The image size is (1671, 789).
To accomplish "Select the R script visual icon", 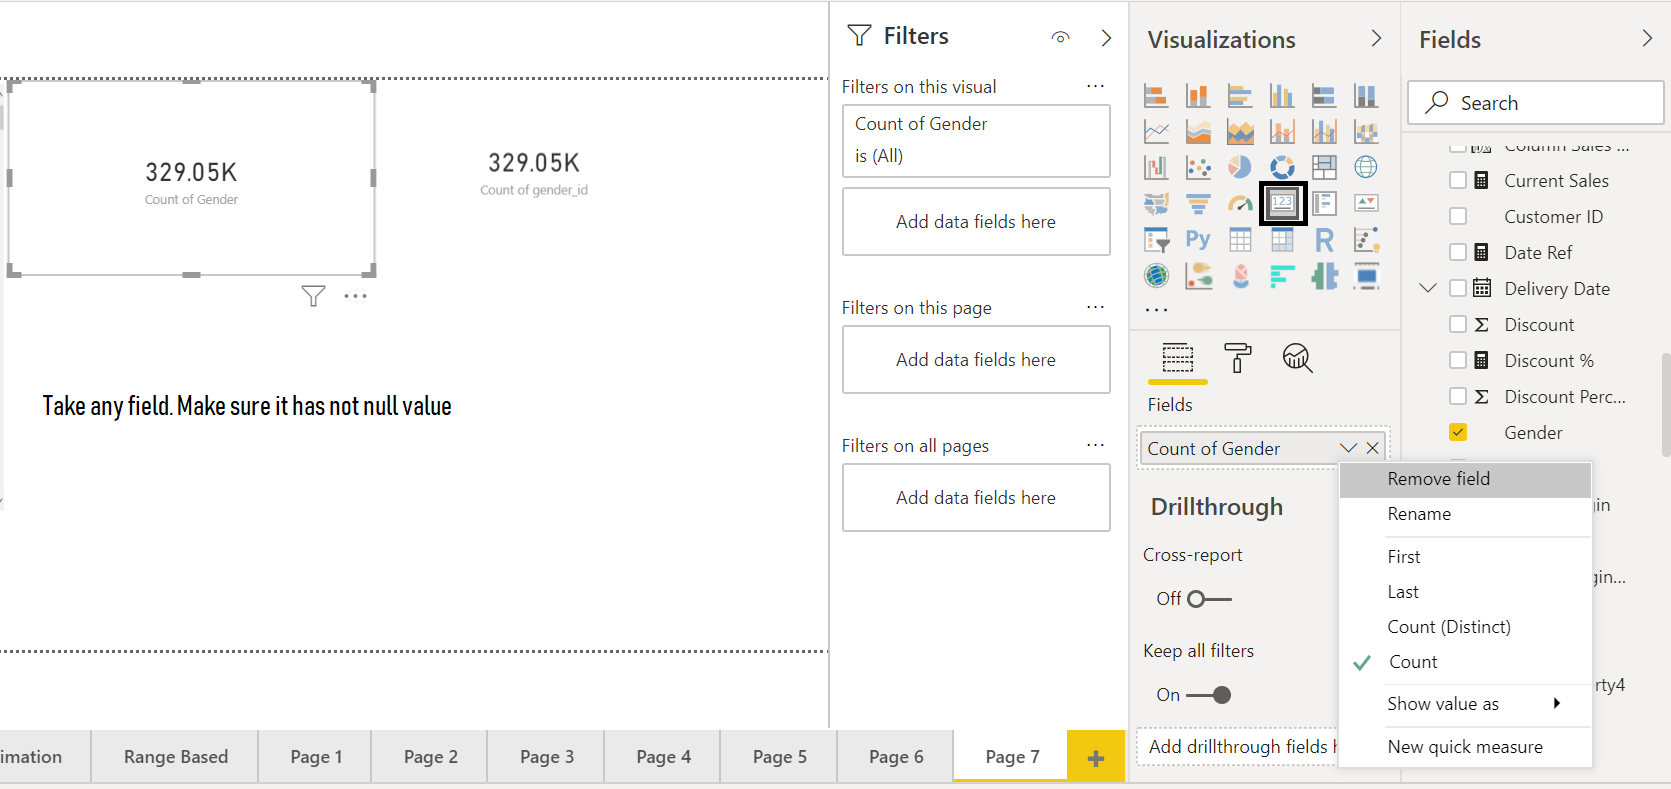I will (1324, 239).
